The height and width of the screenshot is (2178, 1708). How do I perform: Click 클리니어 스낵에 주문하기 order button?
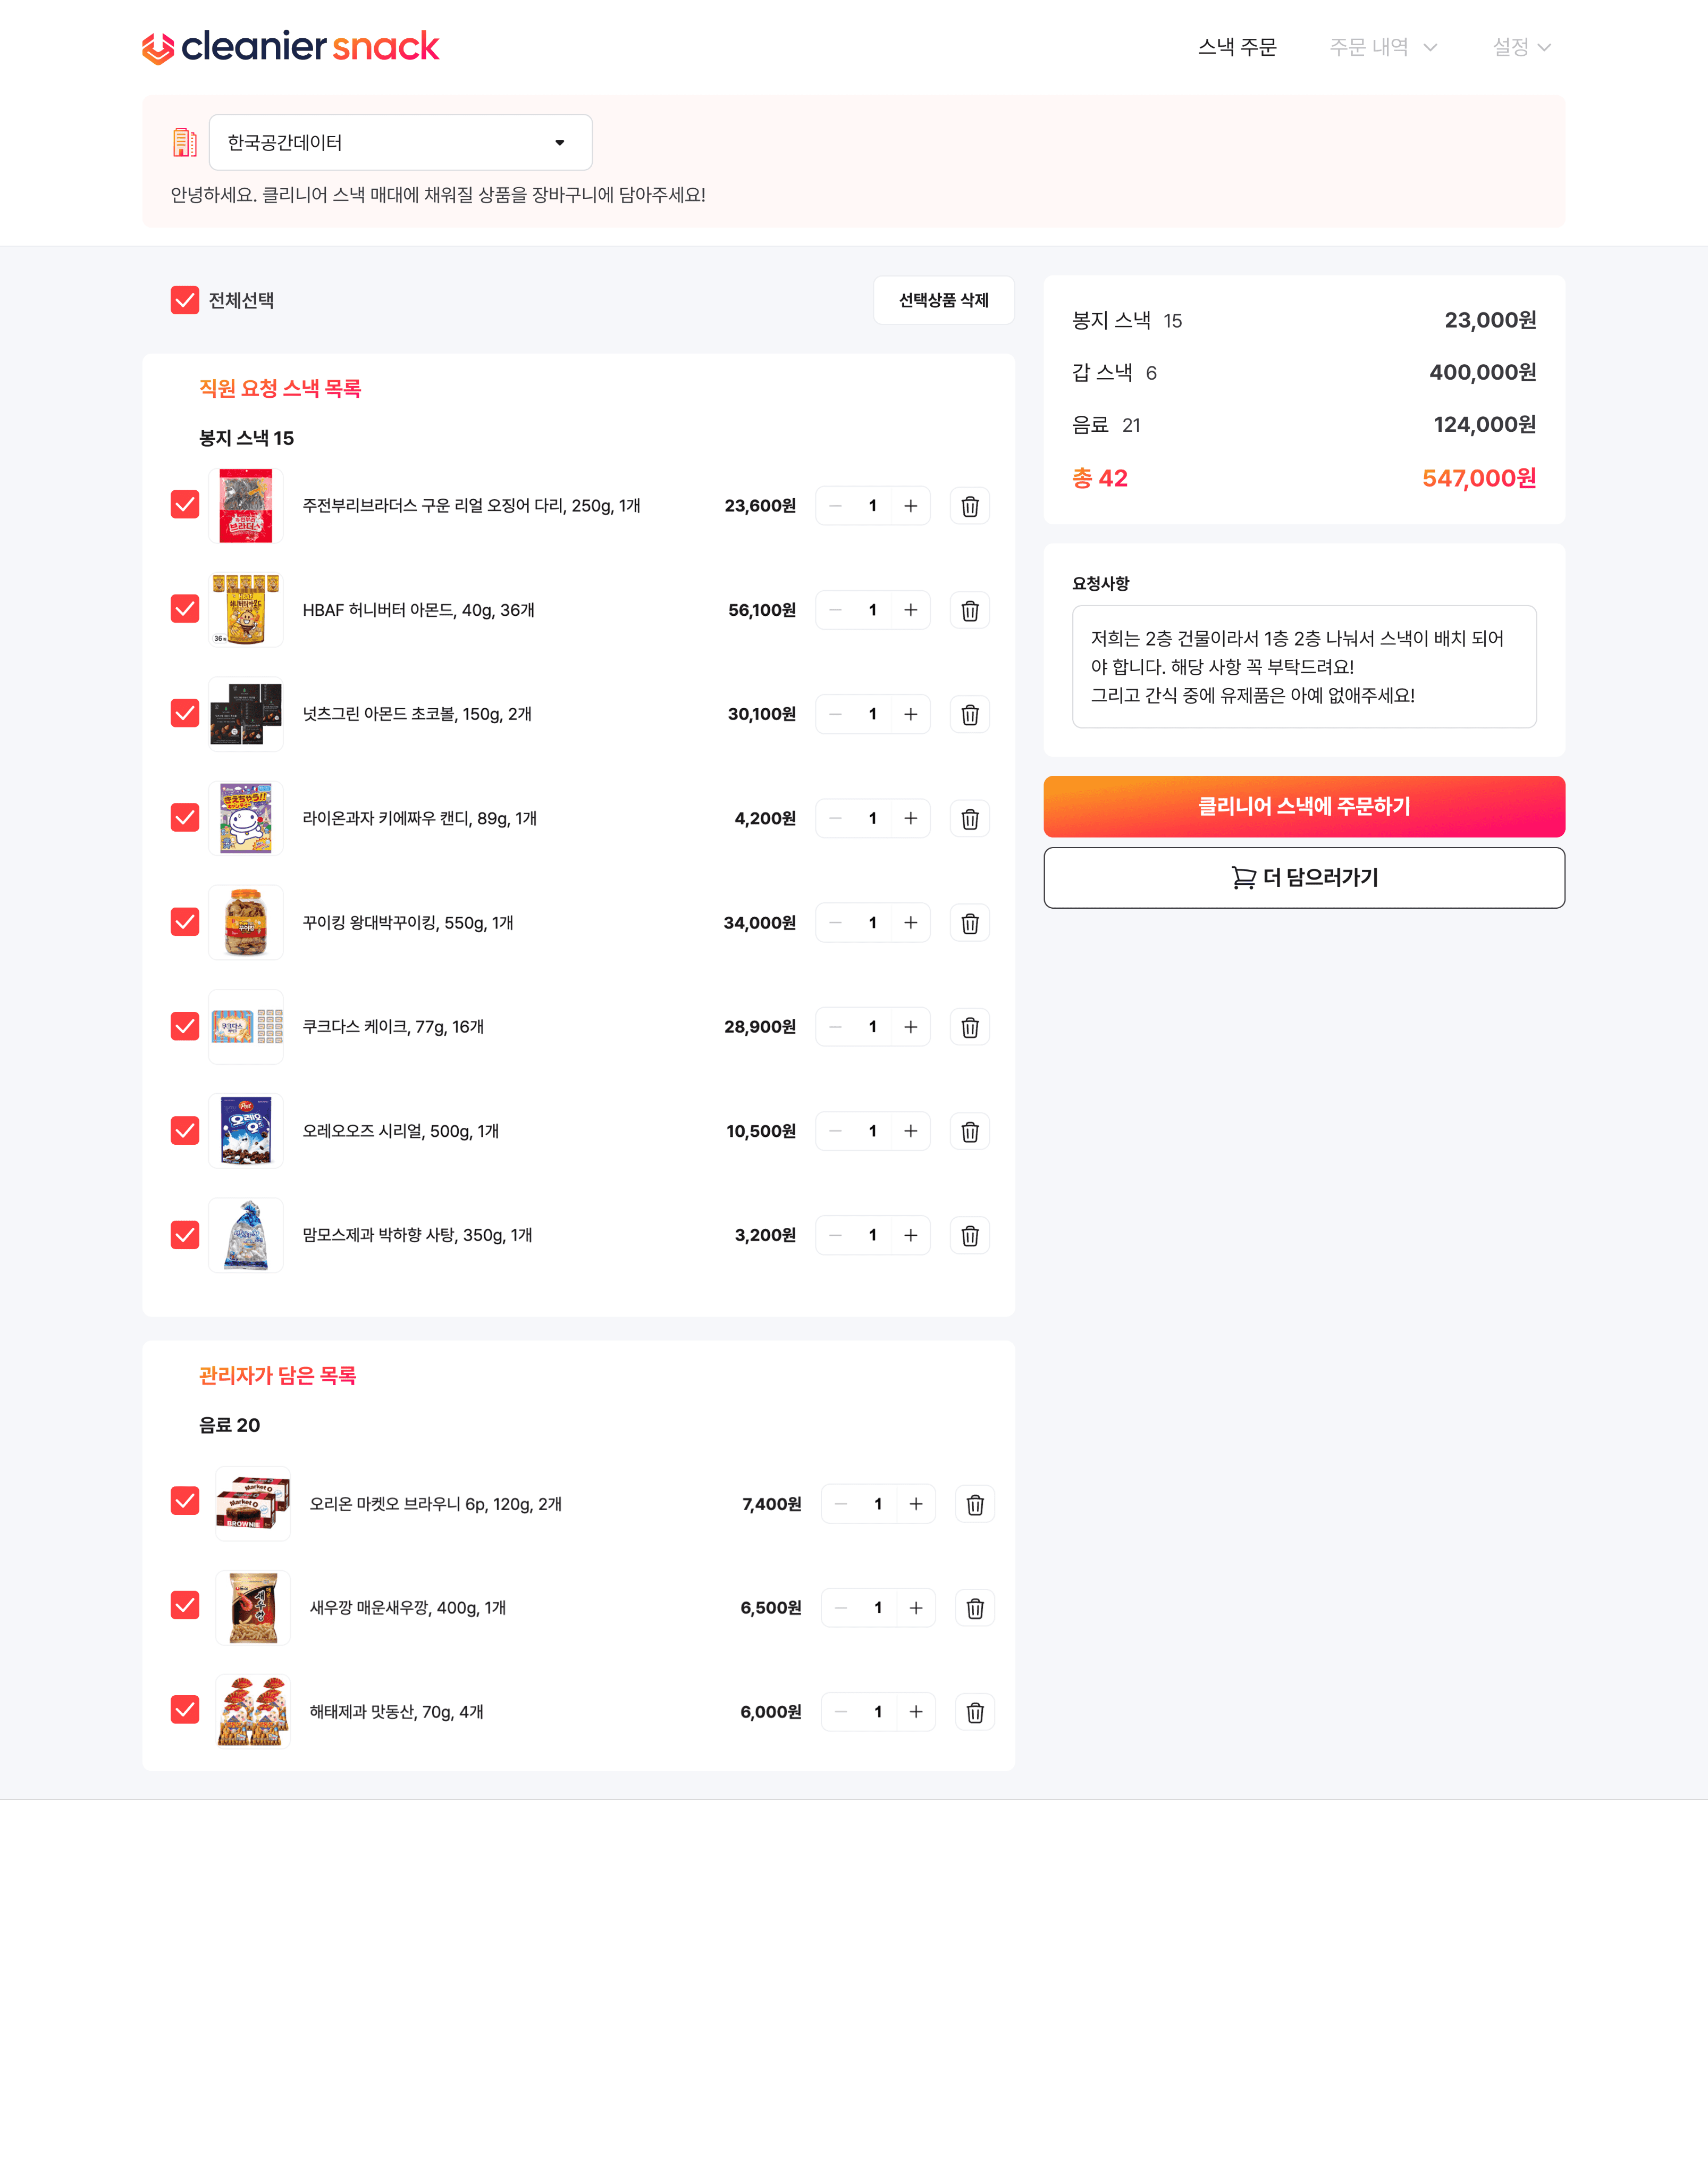point(1304,806)
